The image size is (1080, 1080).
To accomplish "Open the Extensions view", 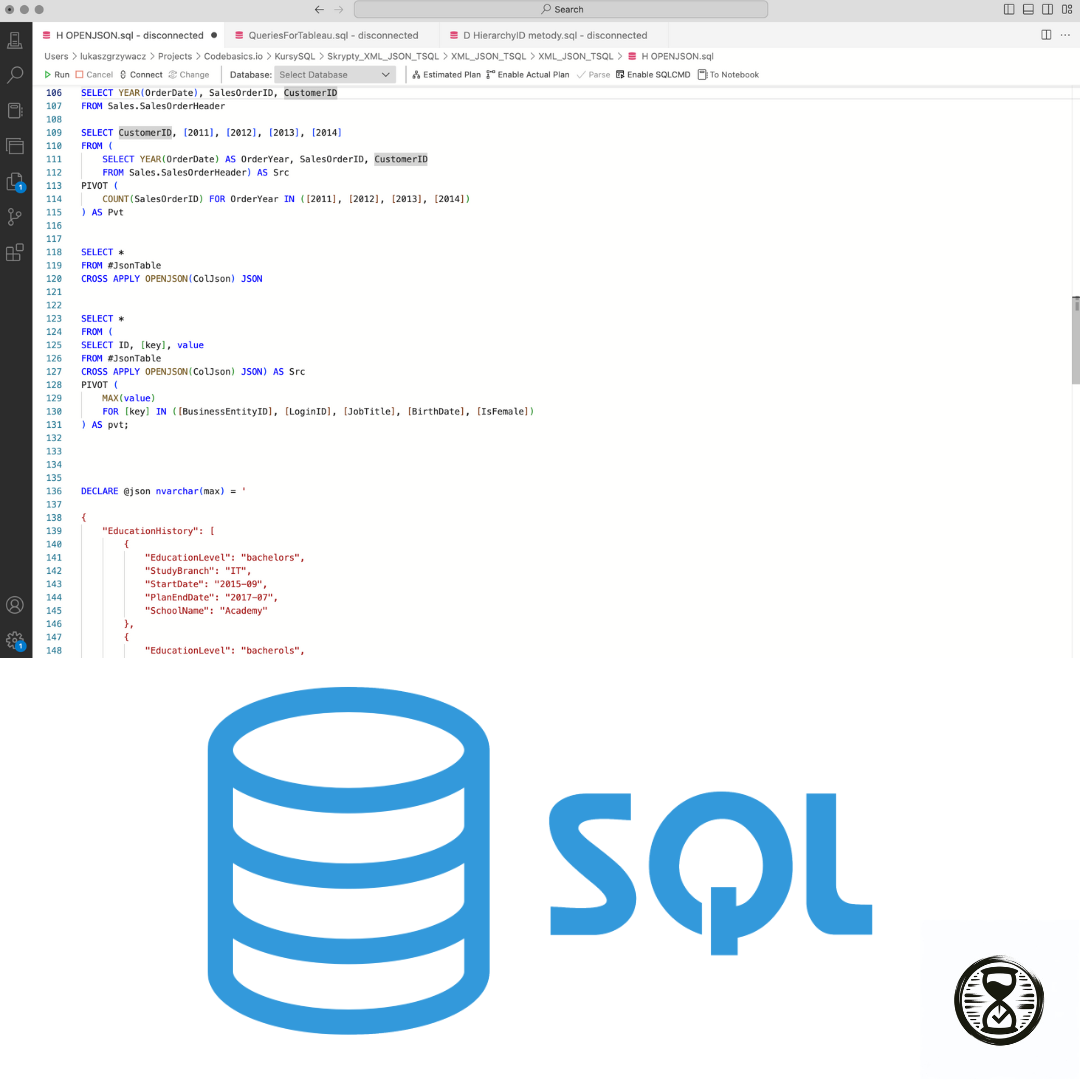I will [15, 253].
